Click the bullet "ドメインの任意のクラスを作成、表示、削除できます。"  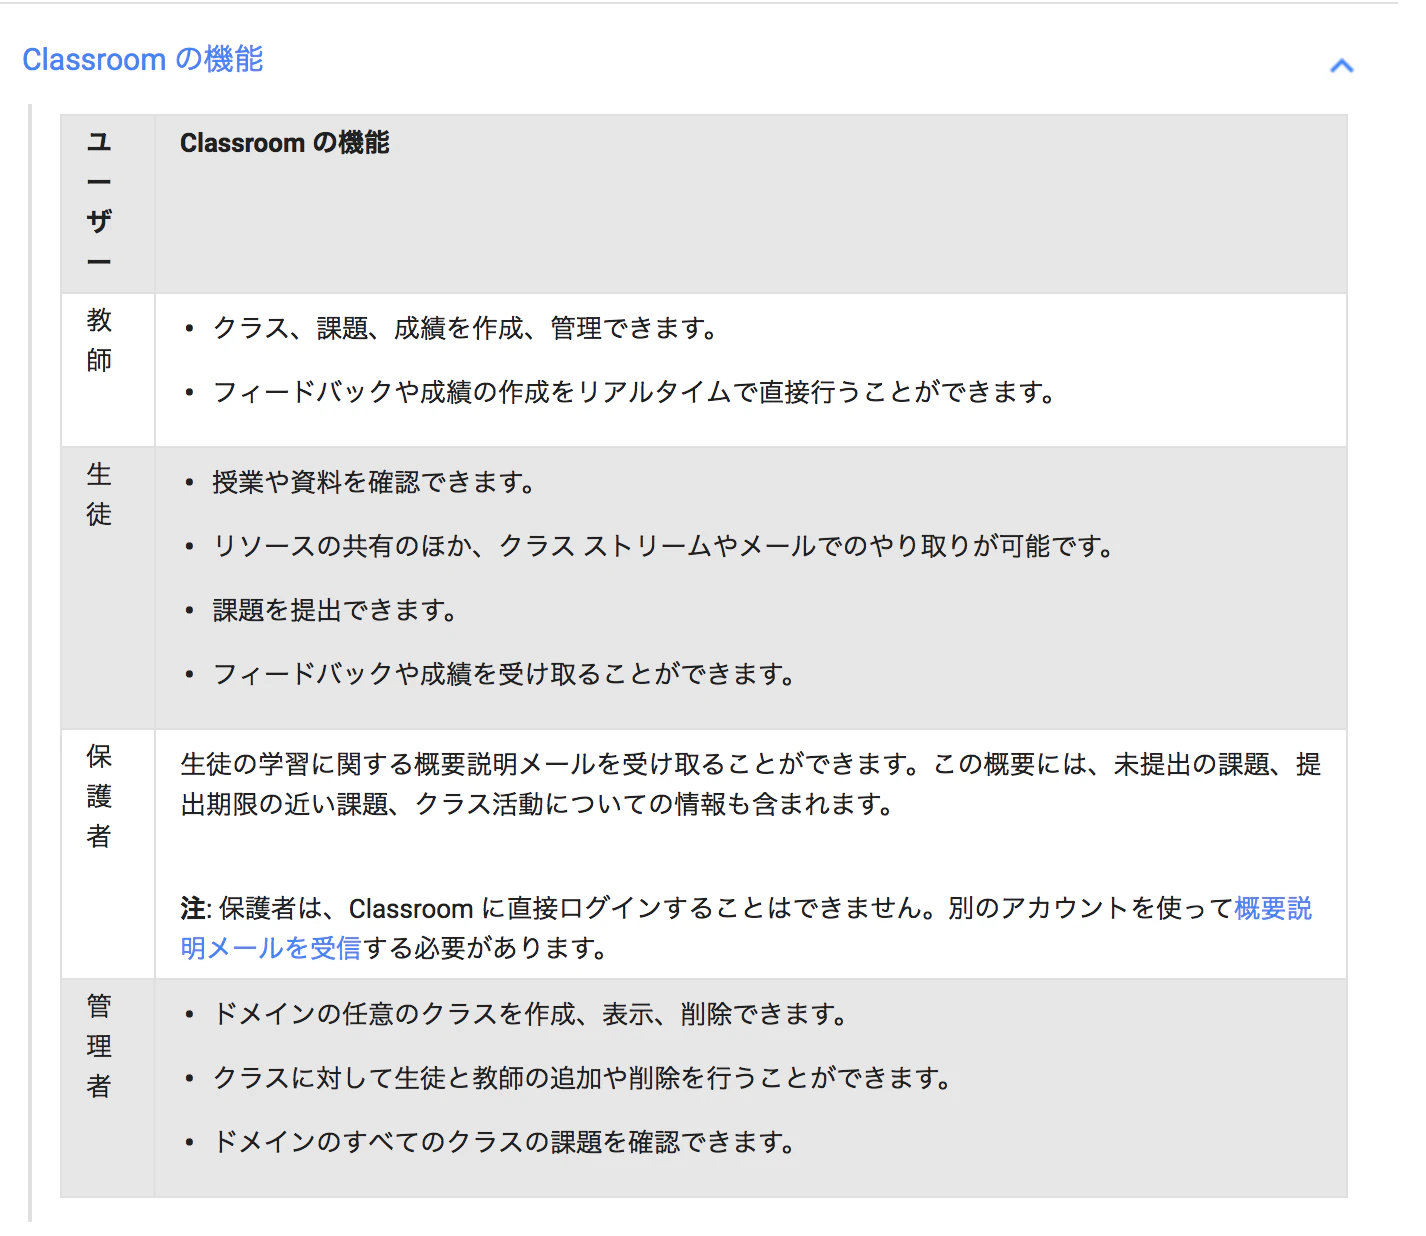(531, 1014)
